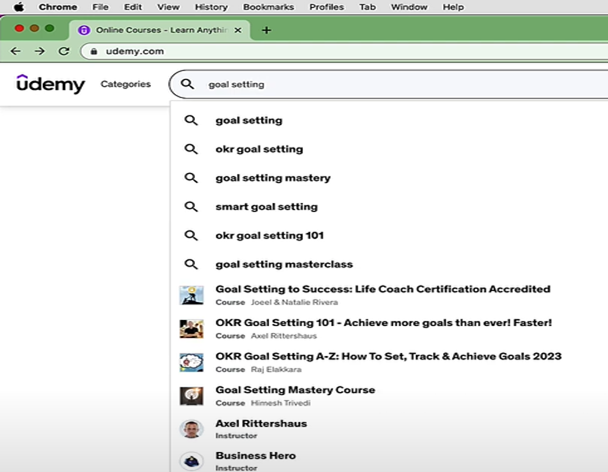Select the Online Courses Udemy tab
608x472 pixels.
159,30
